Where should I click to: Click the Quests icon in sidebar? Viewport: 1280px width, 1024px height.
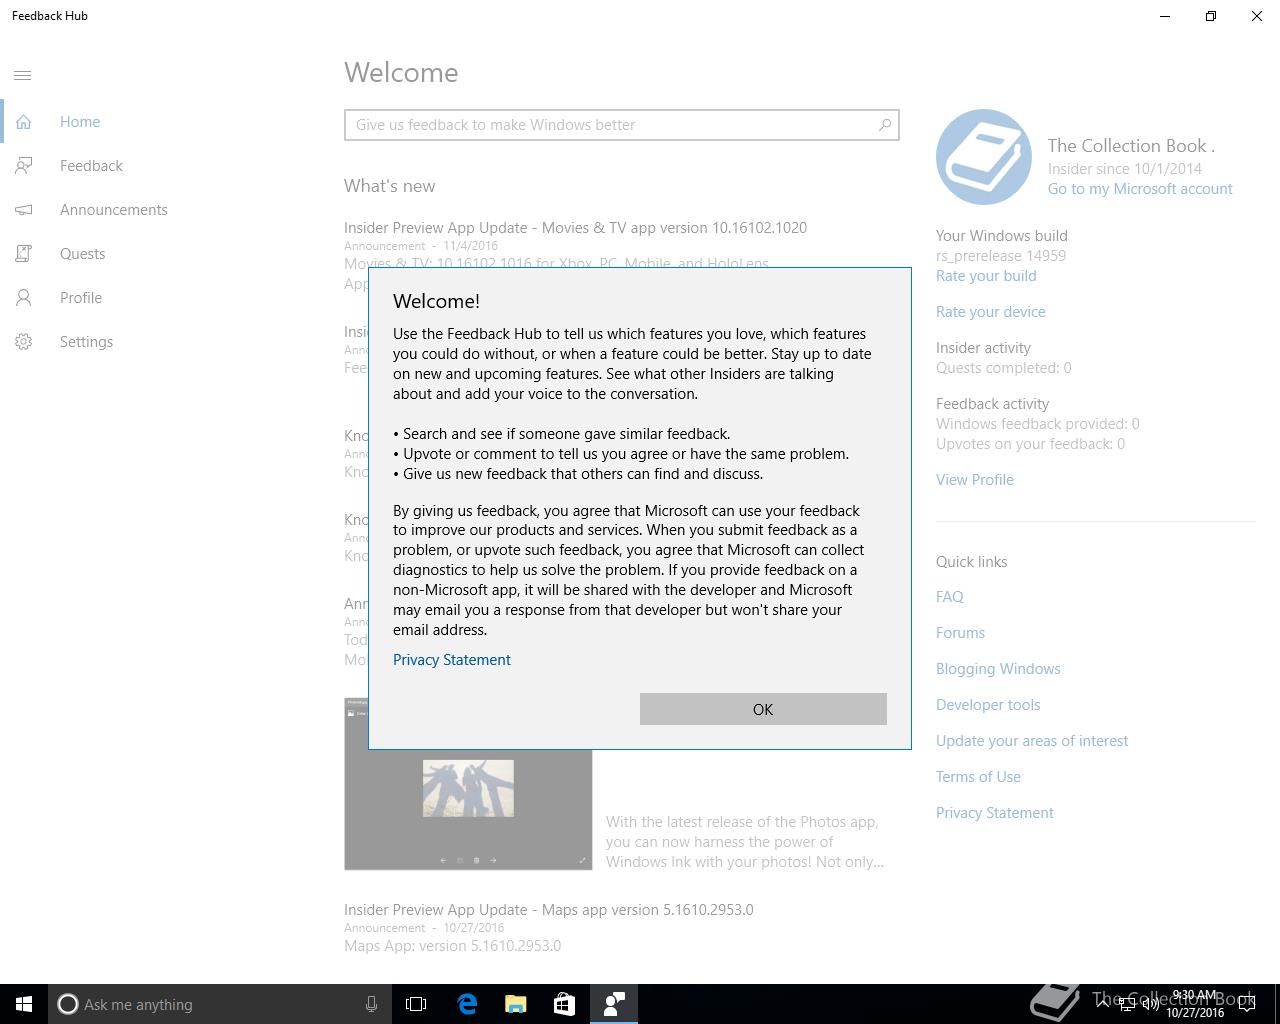pos(23,254)
